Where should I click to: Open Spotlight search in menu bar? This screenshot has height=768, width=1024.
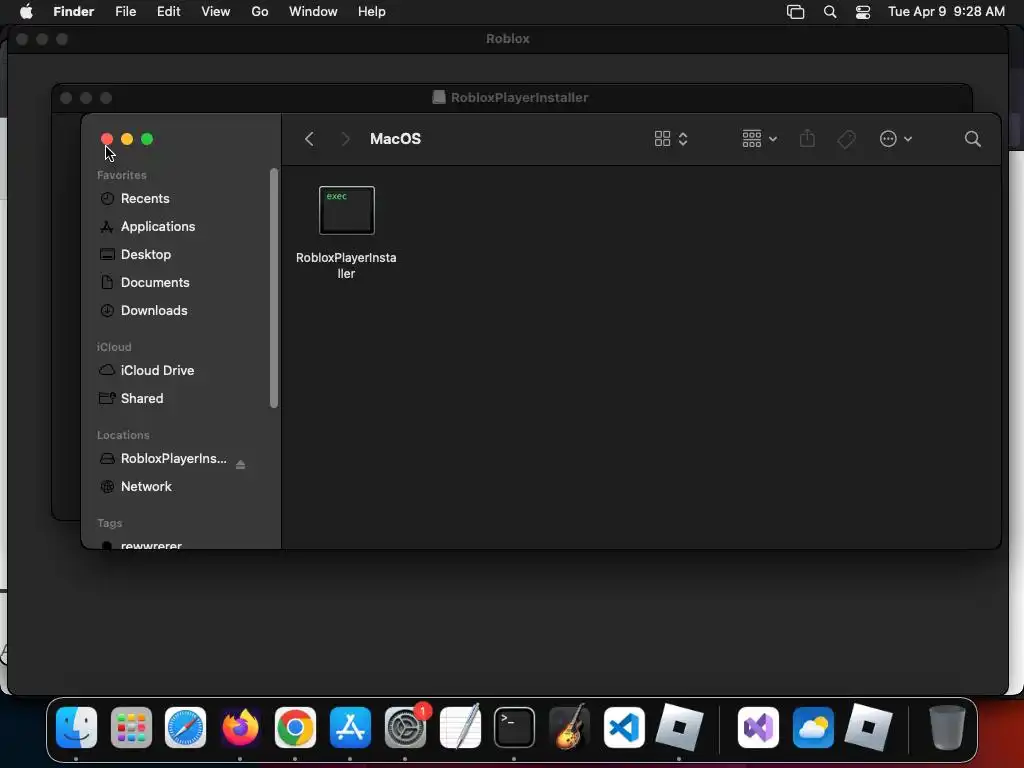point(830,12)
